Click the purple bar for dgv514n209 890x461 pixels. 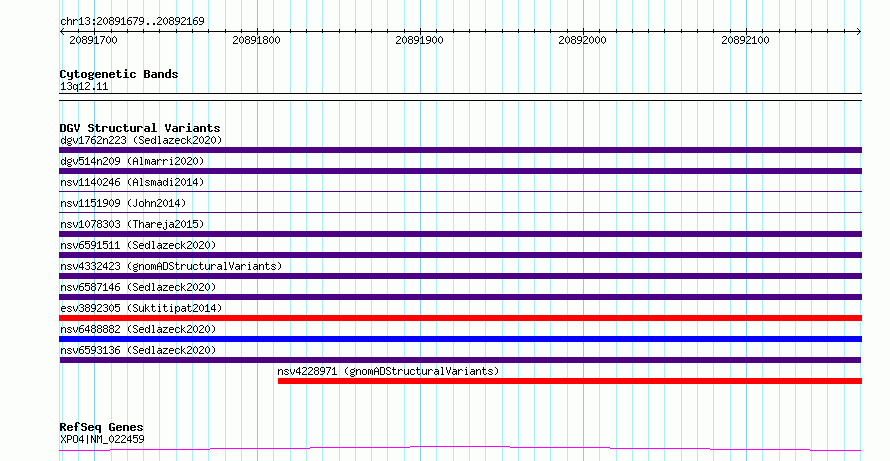460,171
